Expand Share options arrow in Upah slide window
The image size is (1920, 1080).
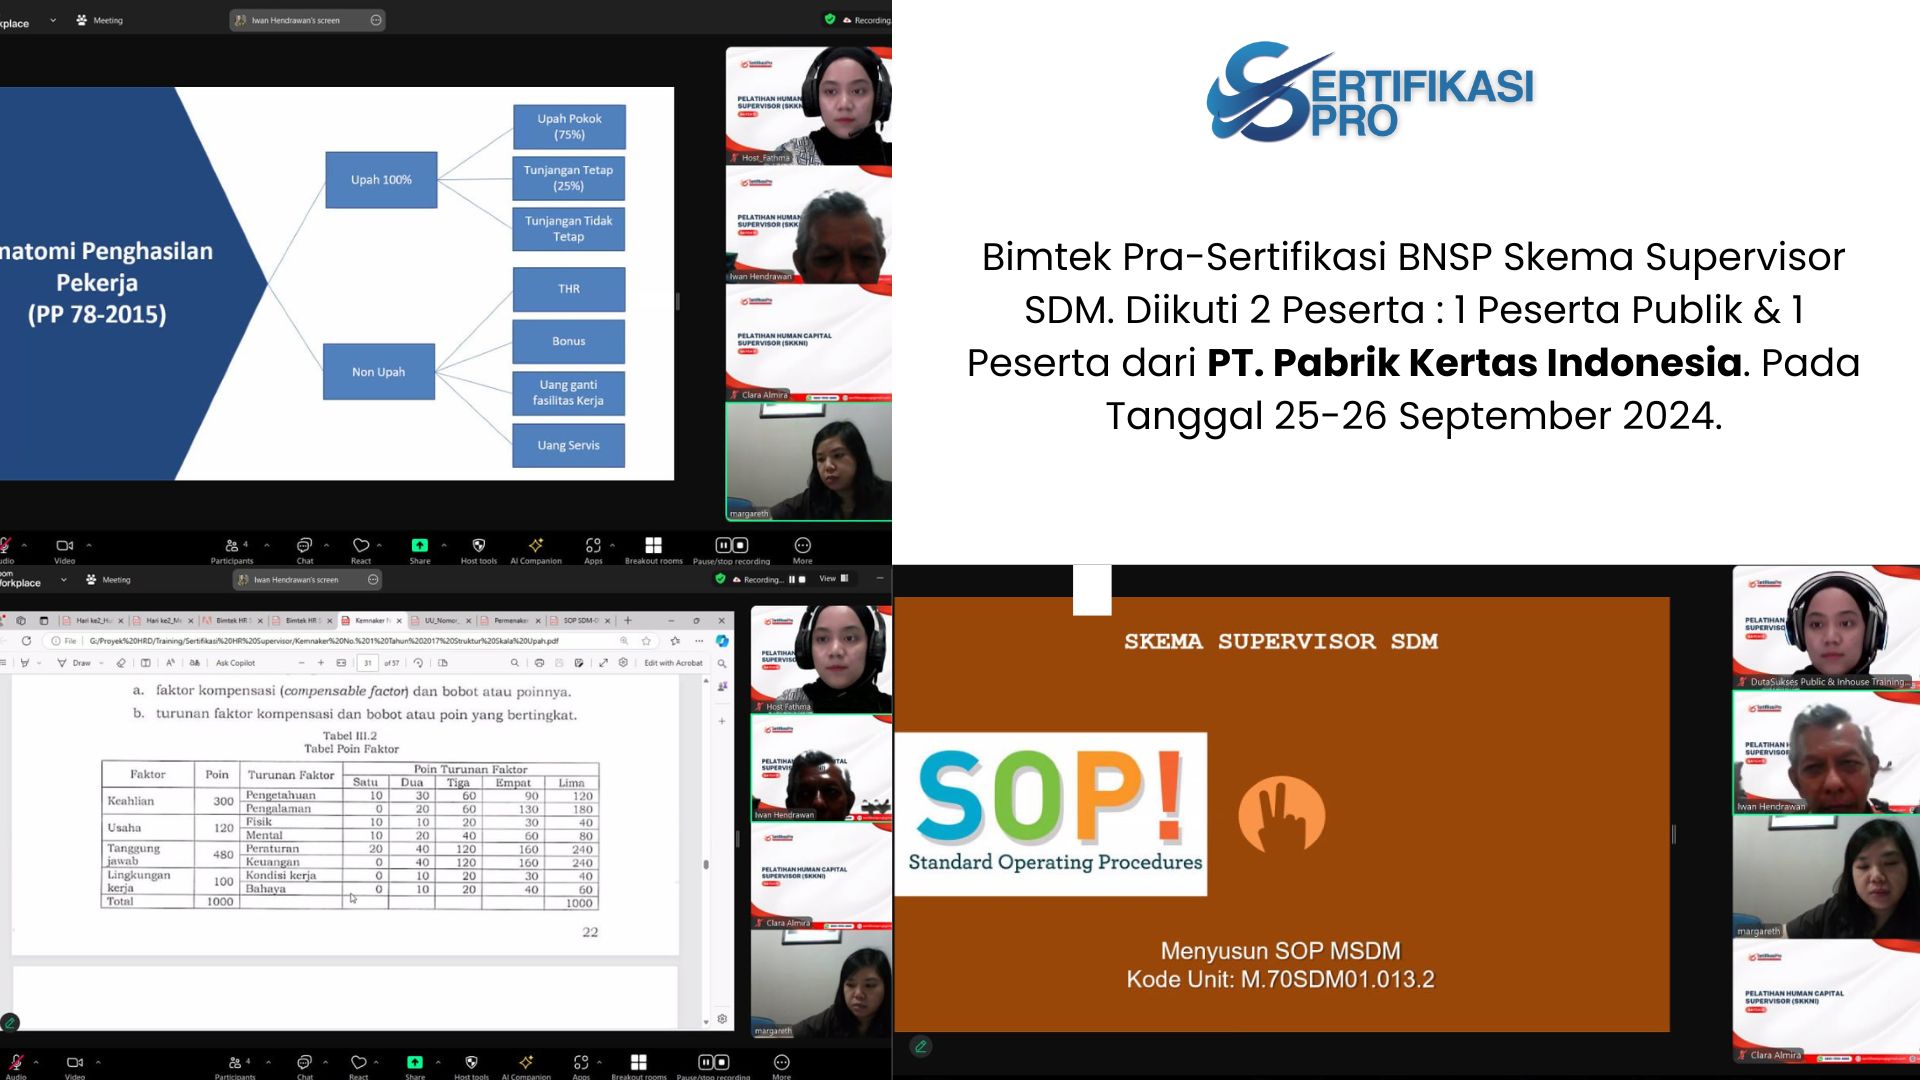444,545
